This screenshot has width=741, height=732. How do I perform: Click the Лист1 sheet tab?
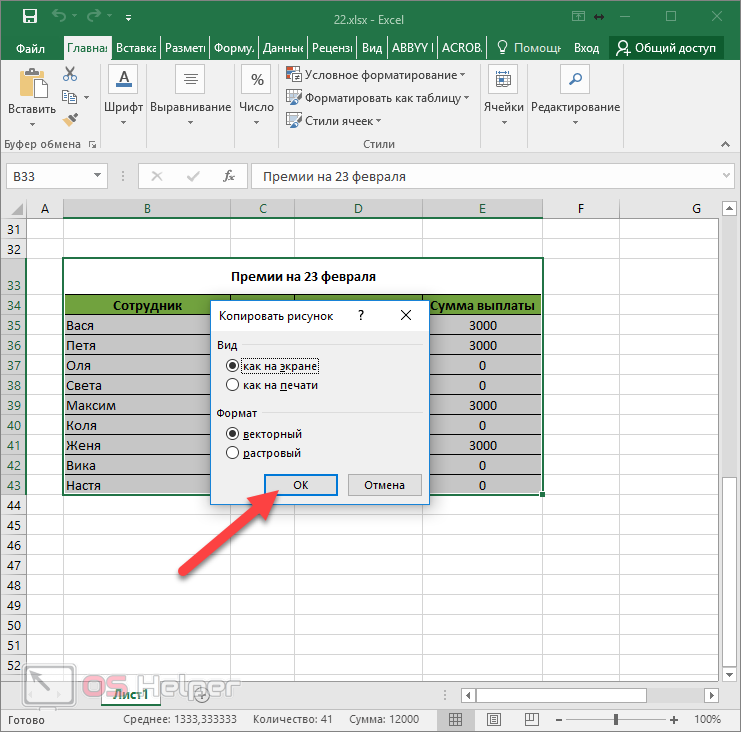tap(131, 694)
